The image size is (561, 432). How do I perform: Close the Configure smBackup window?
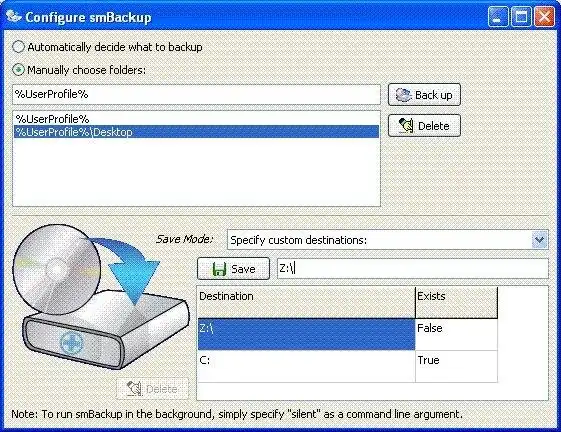544,16
